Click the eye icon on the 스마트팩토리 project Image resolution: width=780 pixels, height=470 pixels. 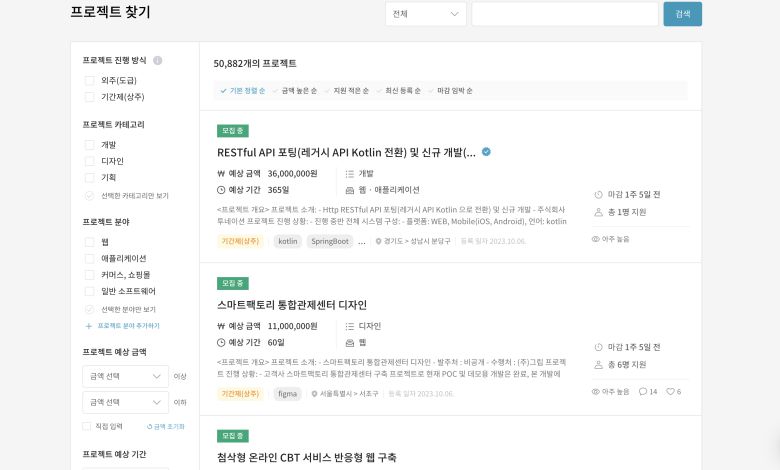coord(596,391)
